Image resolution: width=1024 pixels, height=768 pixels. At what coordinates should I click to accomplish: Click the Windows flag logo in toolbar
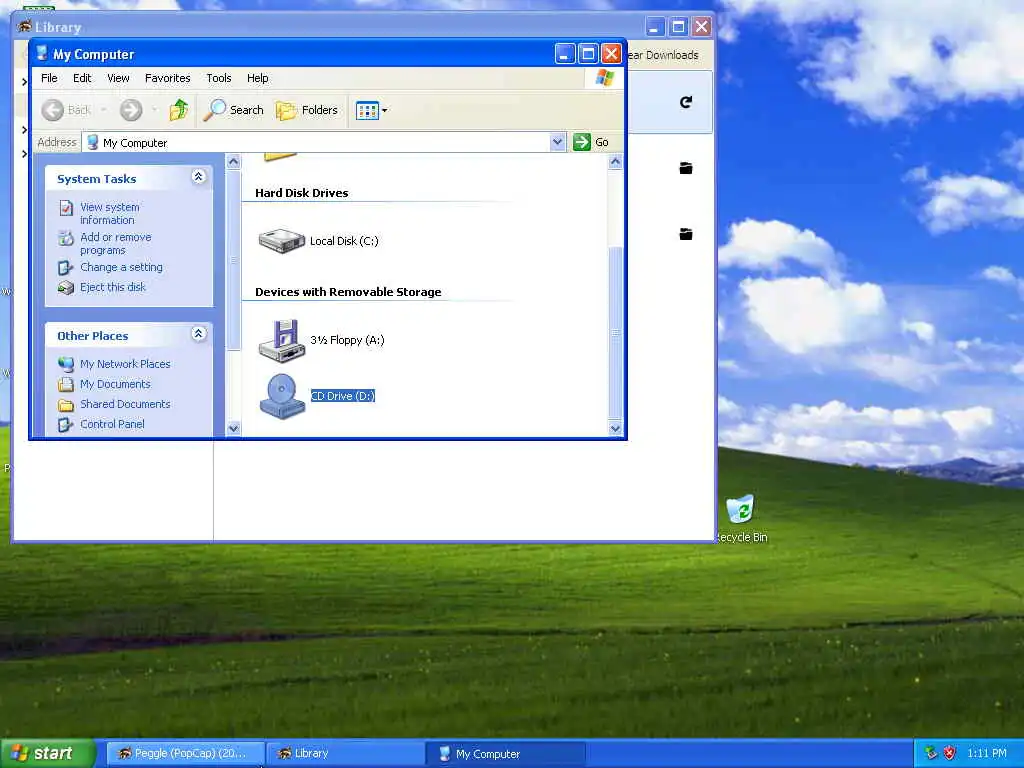point(605,78)
